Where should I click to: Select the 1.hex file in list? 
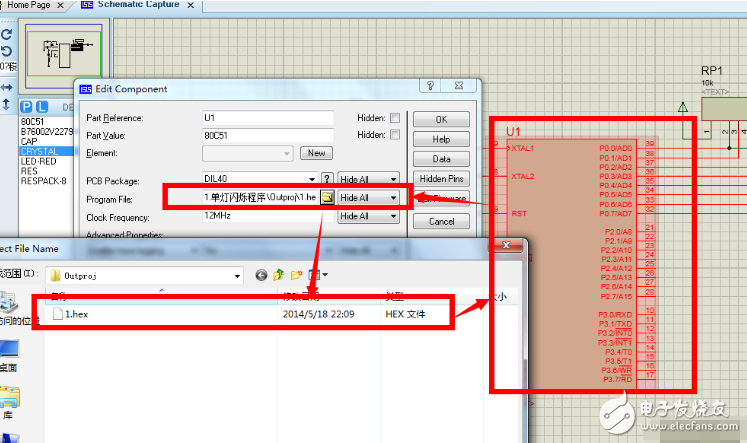[x=76, y=314]
